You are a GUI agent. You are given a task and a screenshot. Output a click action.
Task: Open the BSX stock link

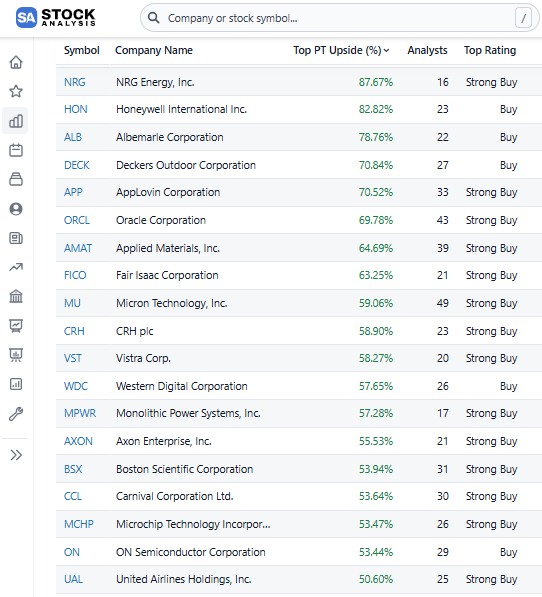point(73,469)
